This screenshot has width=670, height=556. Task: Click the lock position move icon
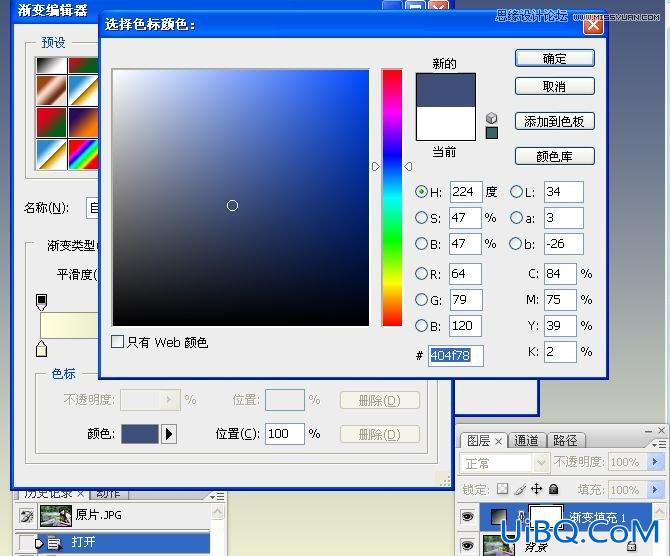pos(536,488)
